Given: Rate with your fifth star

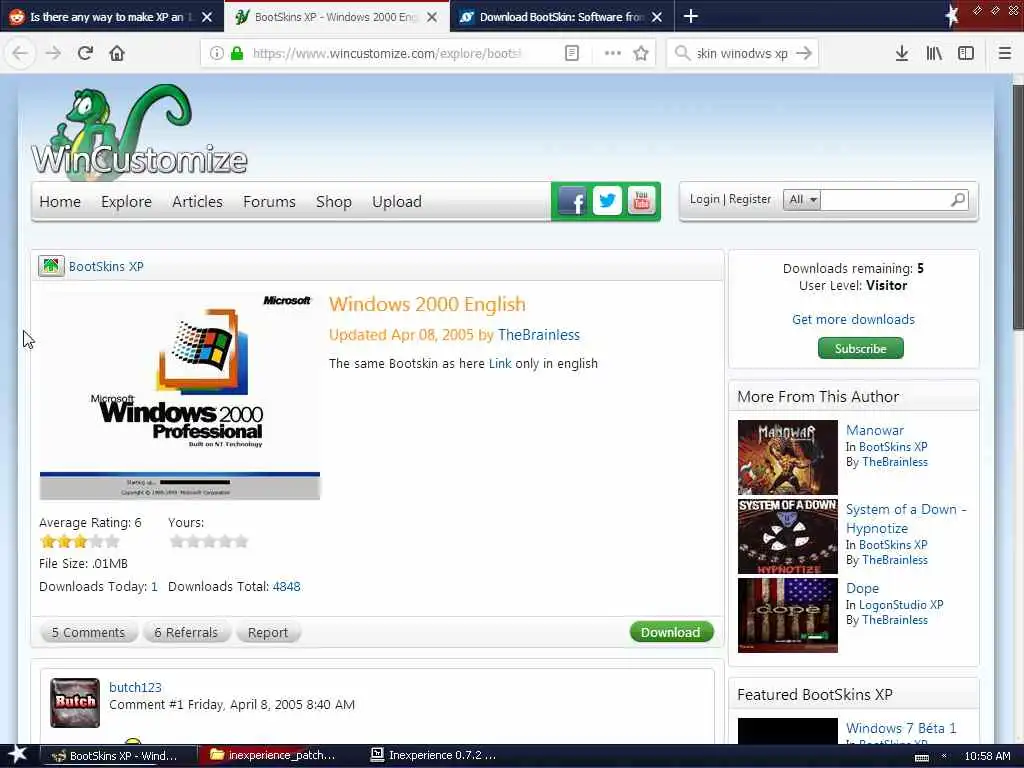Looking at the screenshot, I should [x=241, y=541].
